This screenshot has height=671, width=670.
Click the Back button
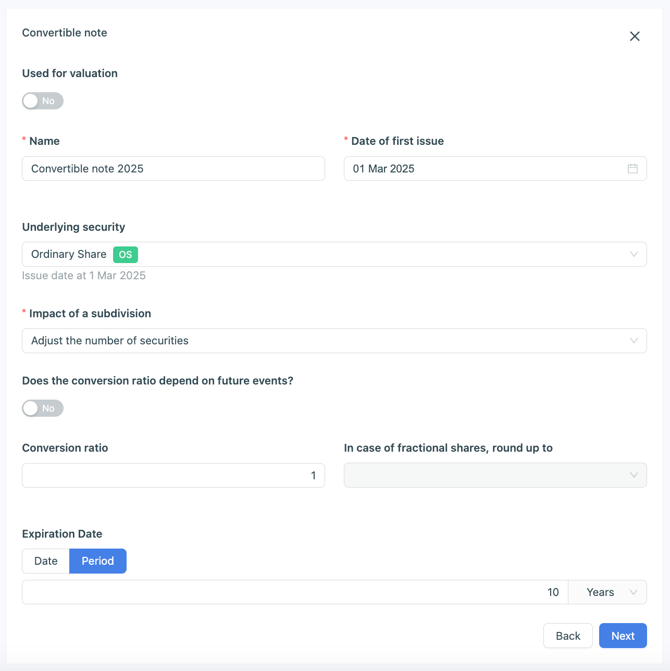click(x=567, y=636)
